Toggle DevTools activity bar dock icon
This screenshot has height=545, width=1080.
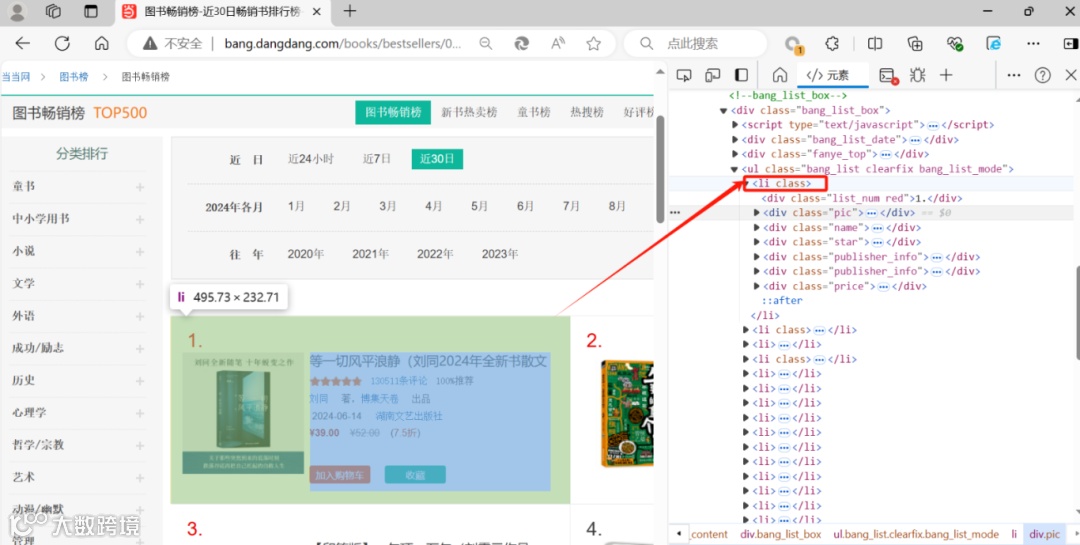(x=742, y=75)
